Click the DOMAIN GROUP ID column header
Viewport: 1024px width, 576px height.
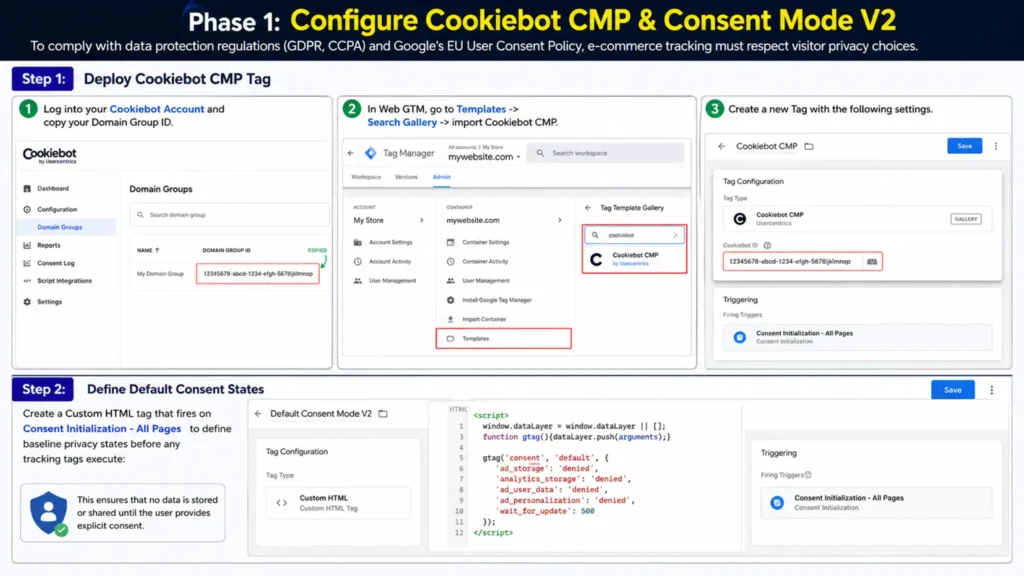coord(226,250)
